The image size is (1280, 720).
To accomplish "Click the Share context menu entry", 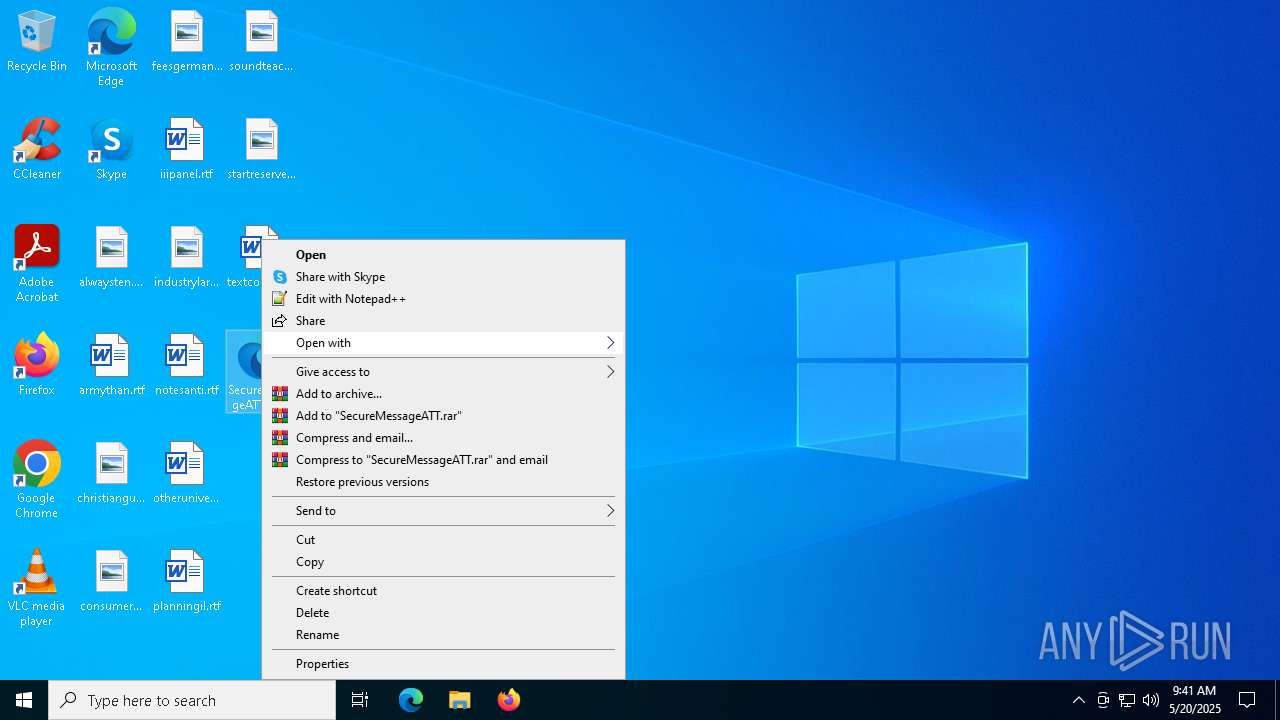I will pos(443,321).
